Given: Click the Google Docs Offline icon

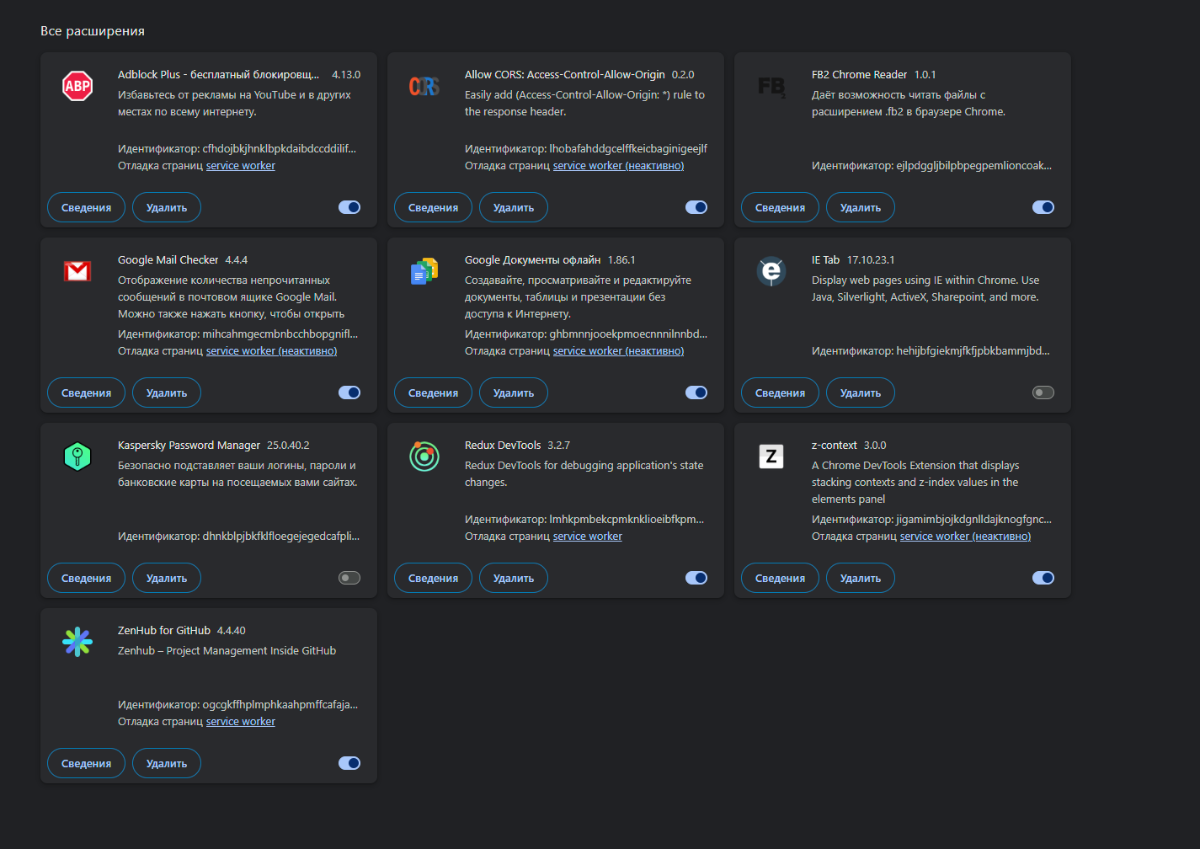Looking at the screenshot, I should (x=424, y=272).
